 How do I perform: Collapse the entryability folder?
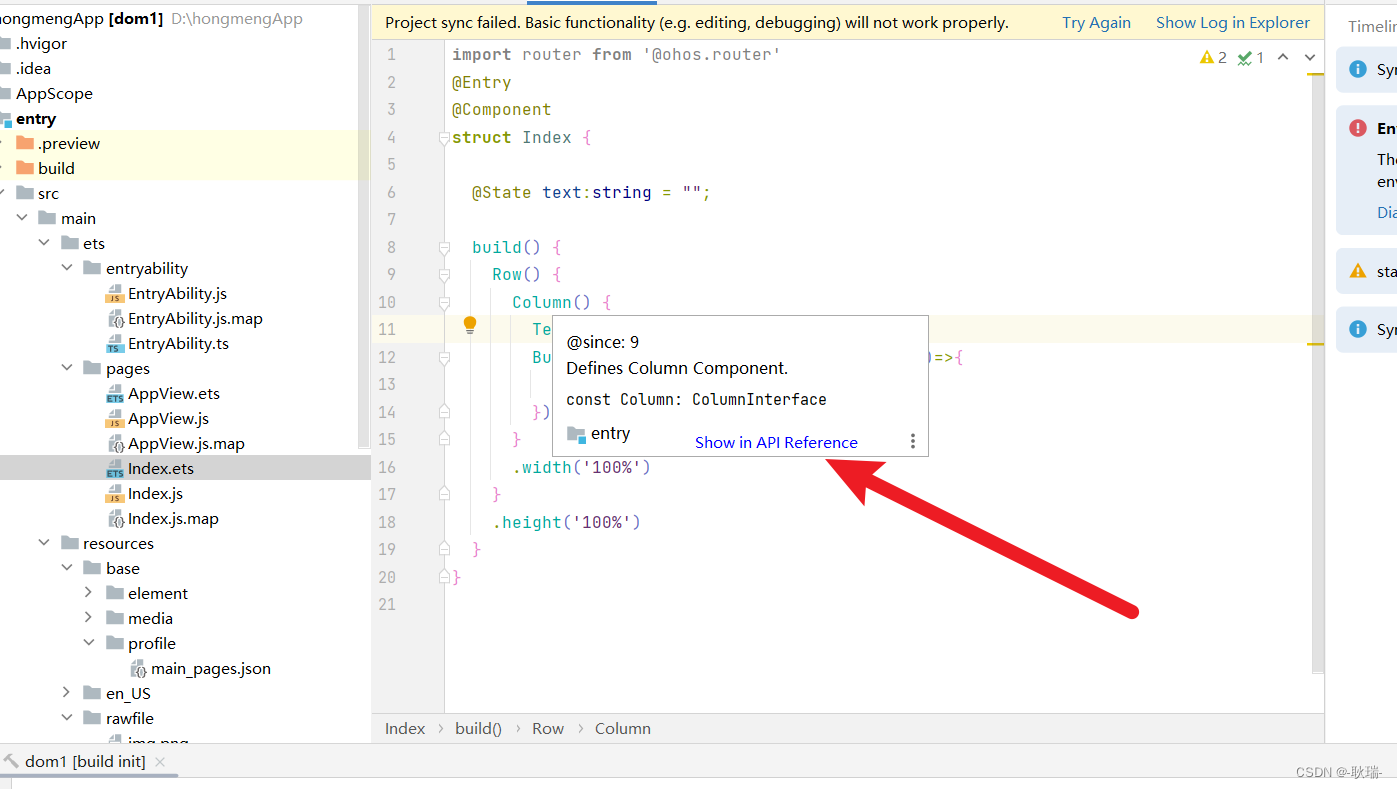(66, 268)
